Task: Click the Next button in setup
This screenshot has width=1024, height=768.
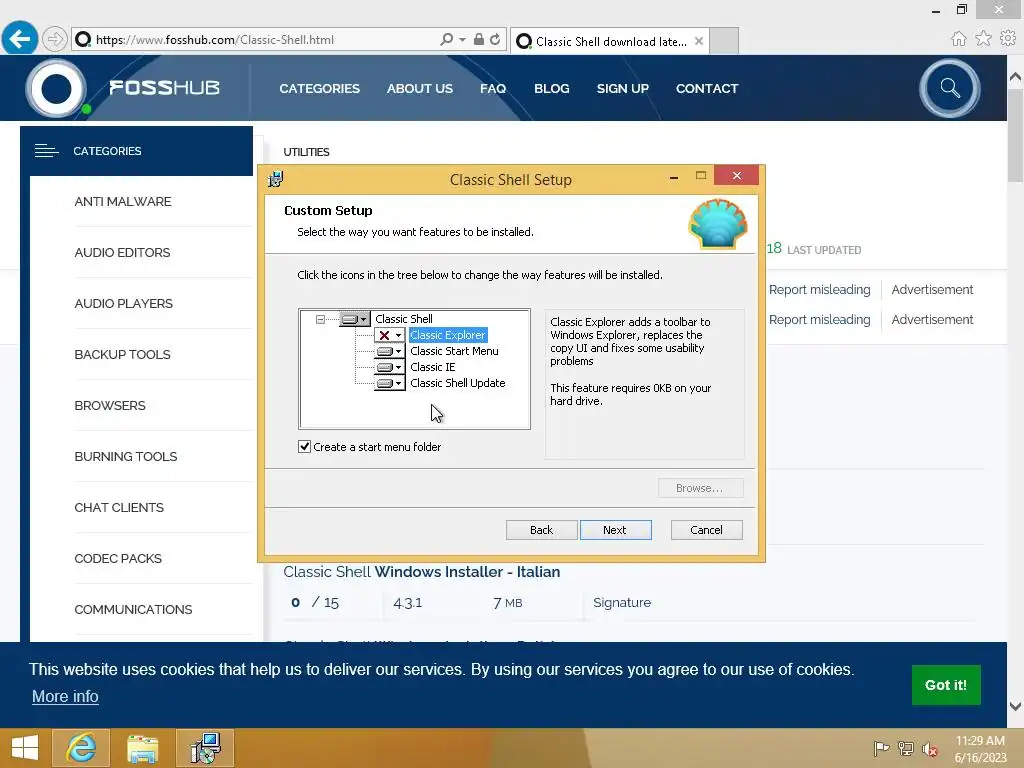Action: pos(615,530)
